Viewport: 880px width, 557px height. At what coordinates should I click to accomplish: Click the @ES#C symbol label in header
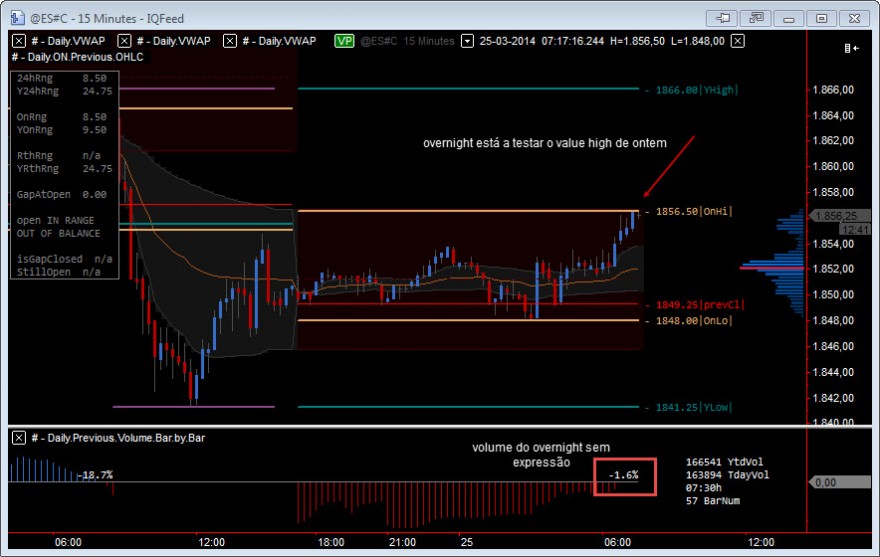pyautogui.click(x=378, y=41)
